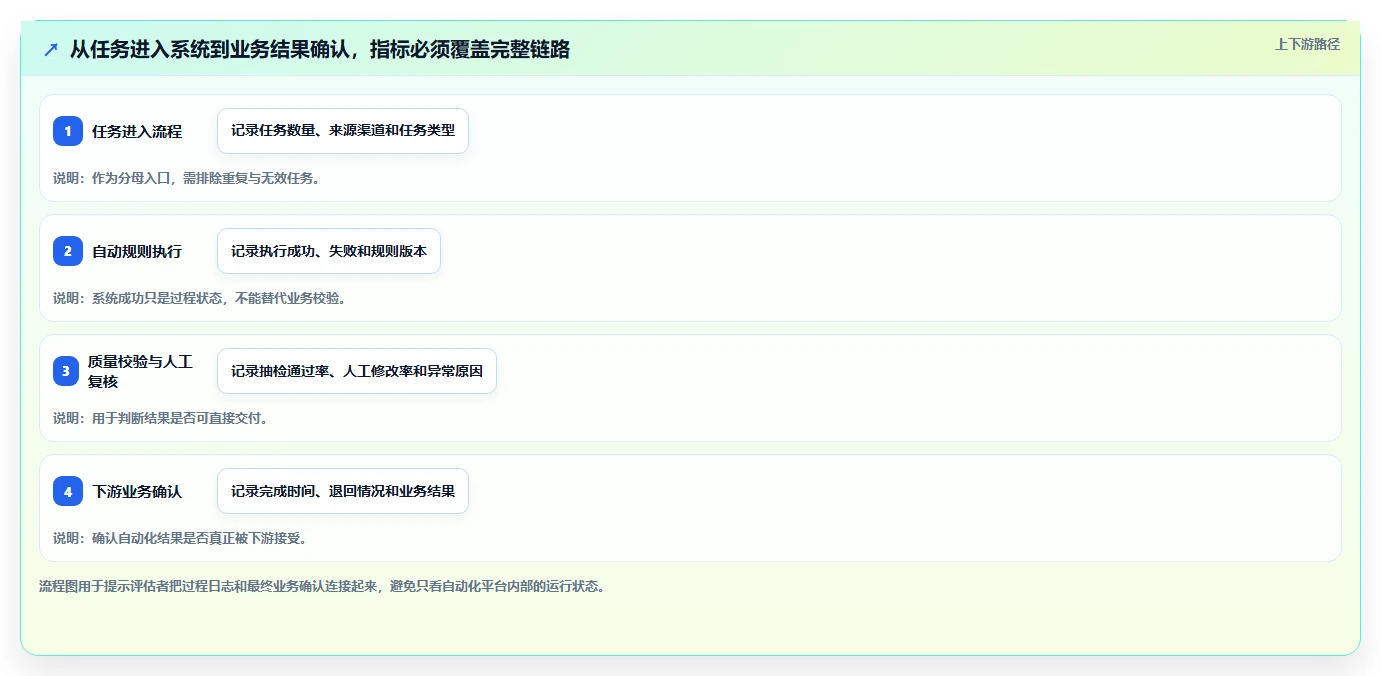The image size is (1381, 676).
Task: Click the footer text starting 流程图用于提示评估者
Action: [321, 586]
